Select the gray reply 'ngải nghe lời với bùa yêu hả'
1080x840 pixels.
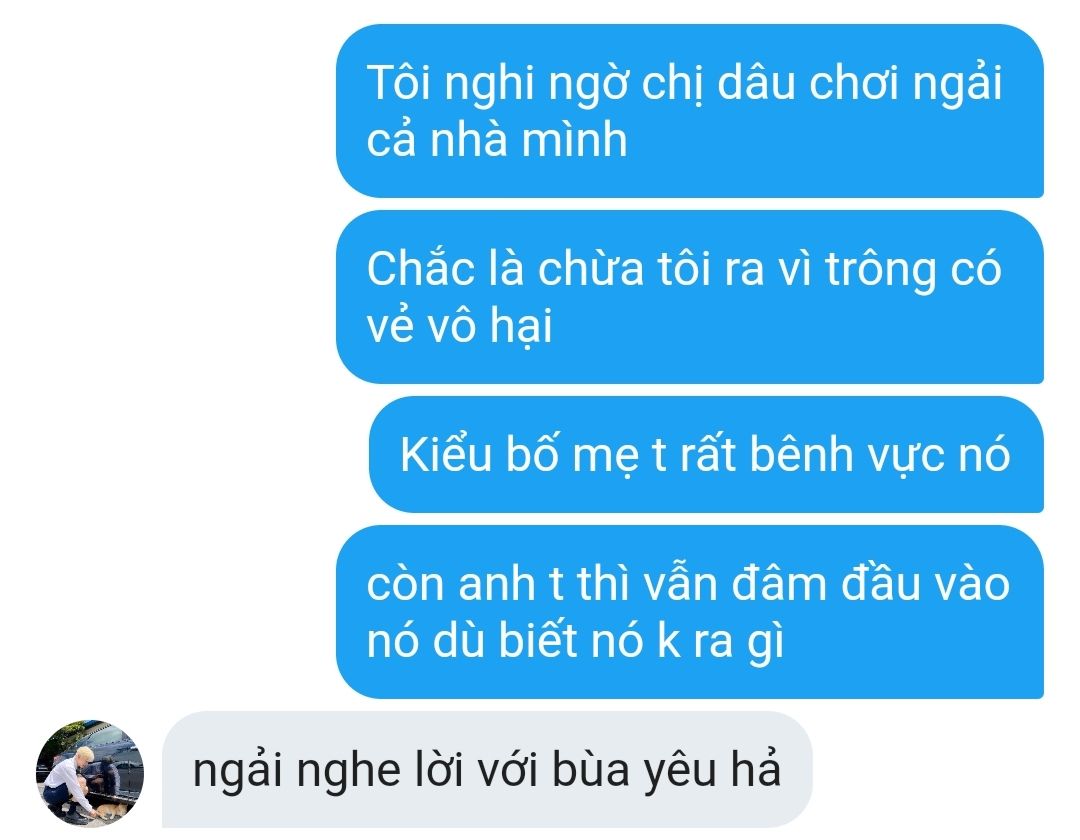click(487, 770)
